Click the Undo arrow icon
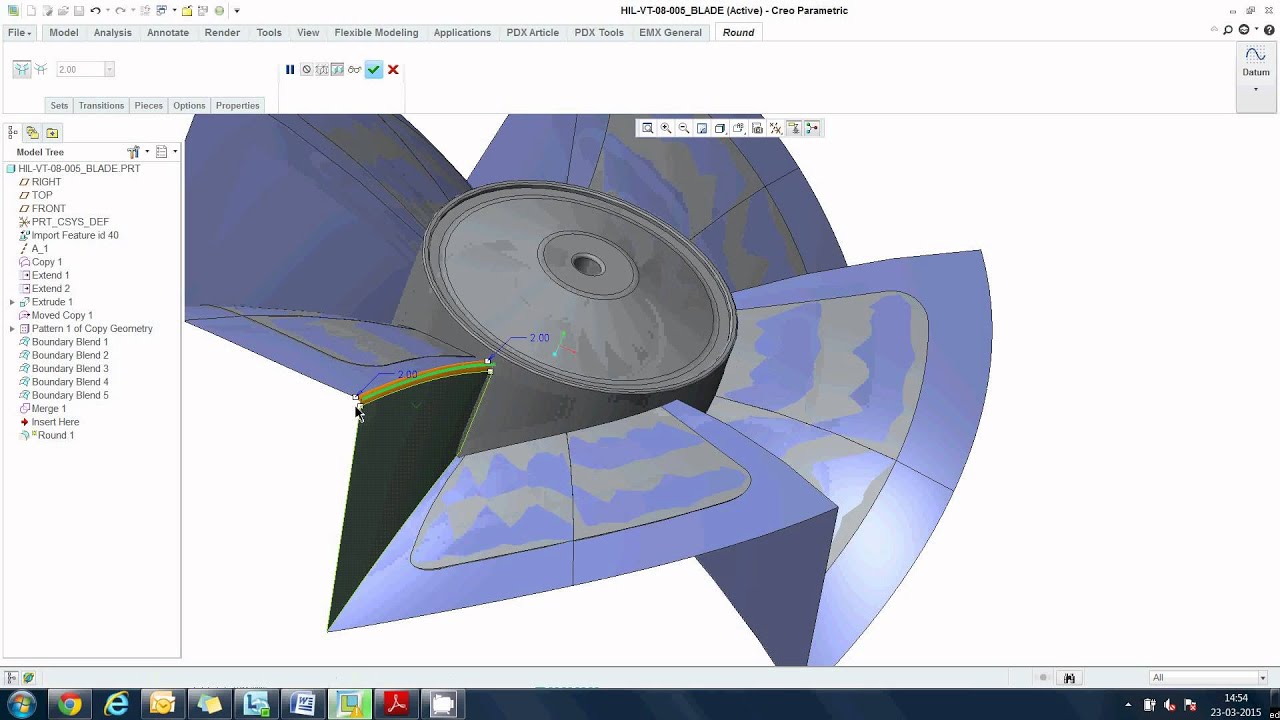 (95, 10)
